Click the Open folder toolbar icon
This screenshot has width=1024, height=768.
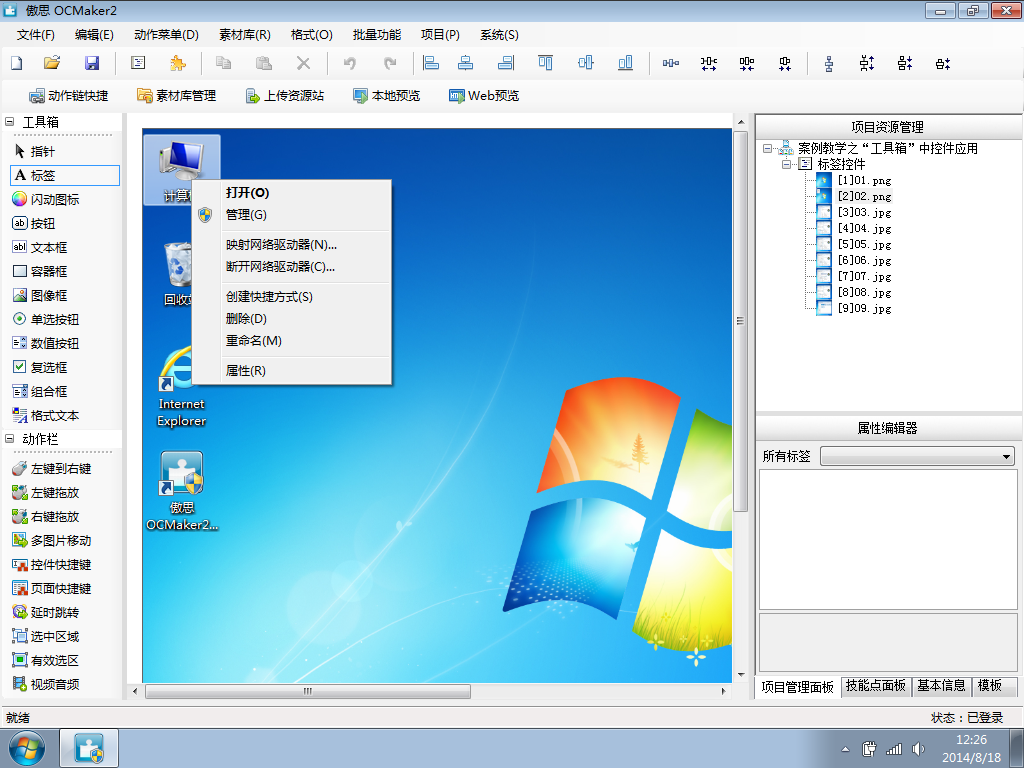coord(52,63)
